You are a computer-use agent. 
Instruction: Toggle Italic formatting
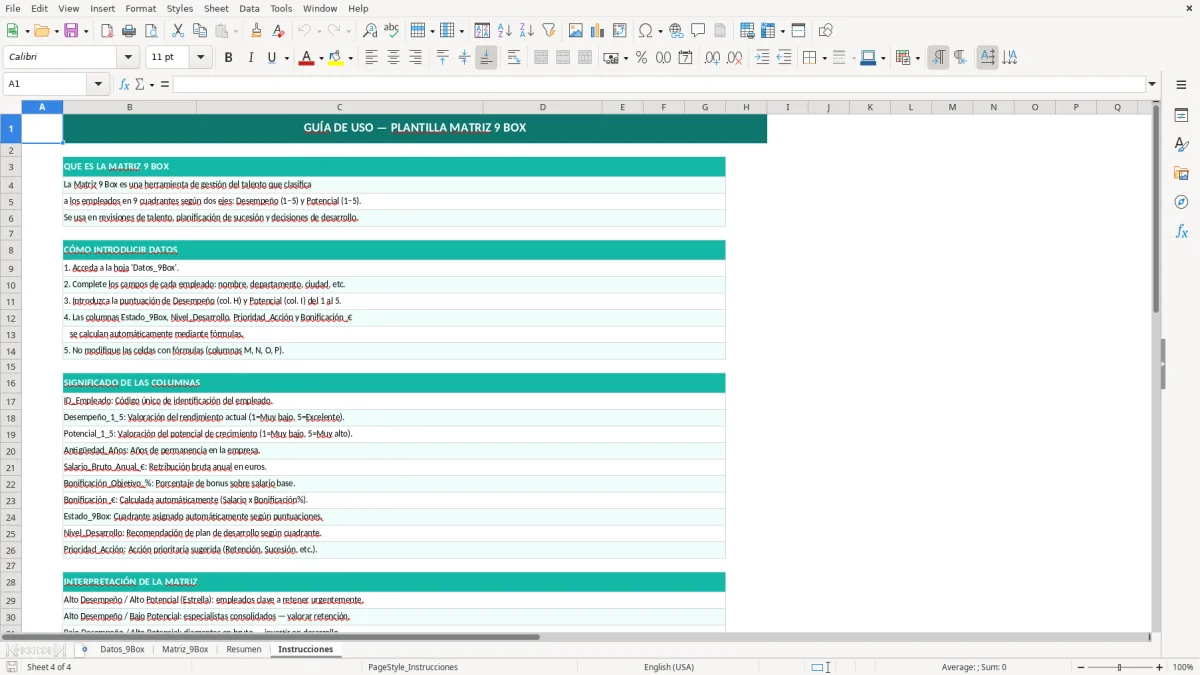[250, 58]
